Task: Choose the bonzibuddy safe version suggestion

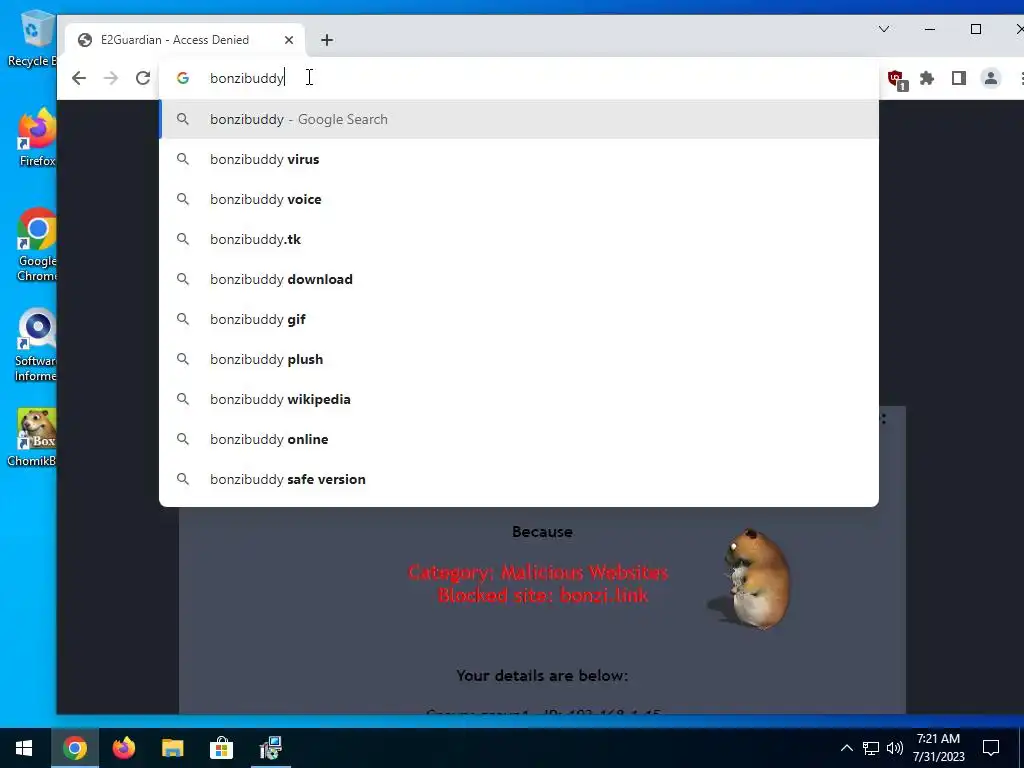Action: 519,479
